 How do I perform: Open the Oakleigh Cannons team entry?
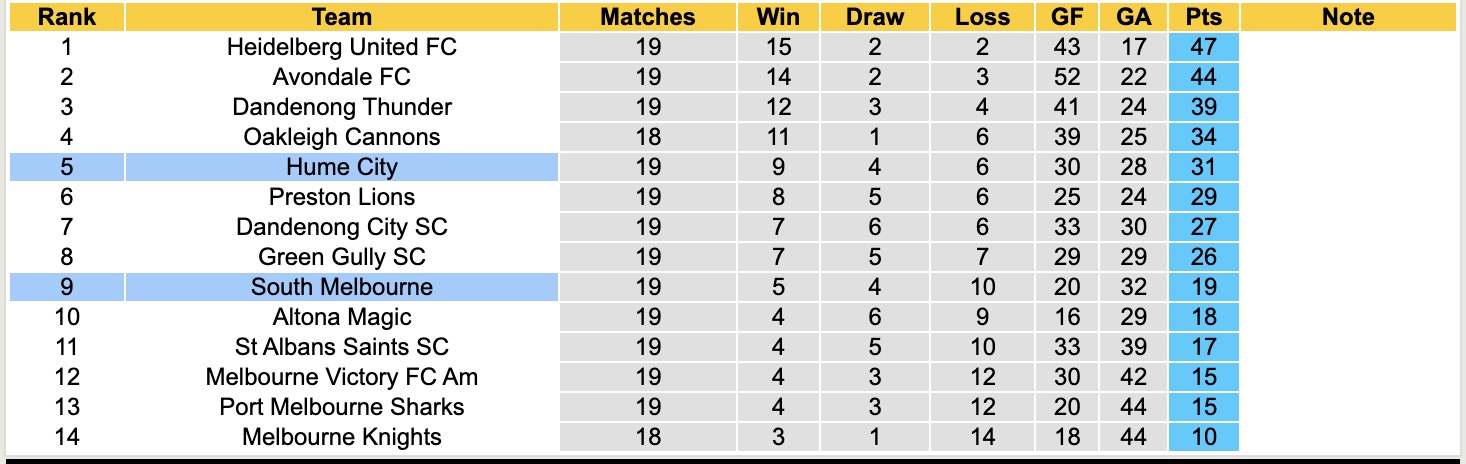[x=341, y=137]
